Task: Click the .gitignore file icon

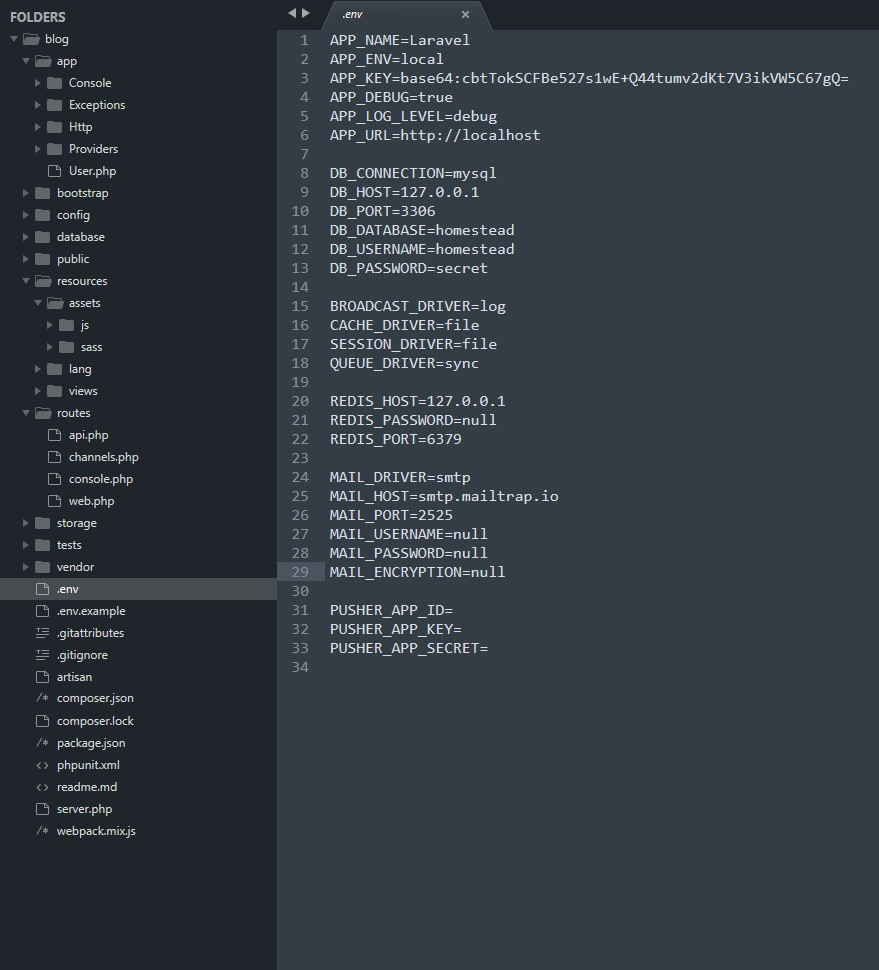Action: click(42, 655)
